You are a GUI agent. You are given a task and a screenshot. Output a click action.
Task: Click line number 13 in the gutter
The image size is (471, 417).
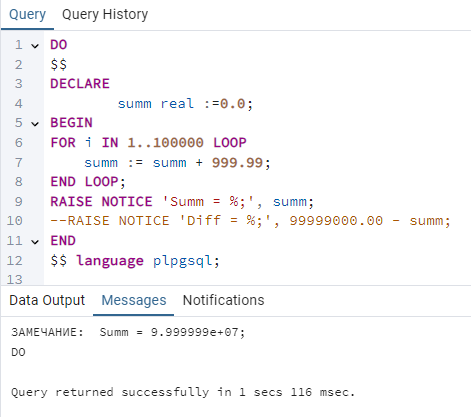(x=15, y=279)
